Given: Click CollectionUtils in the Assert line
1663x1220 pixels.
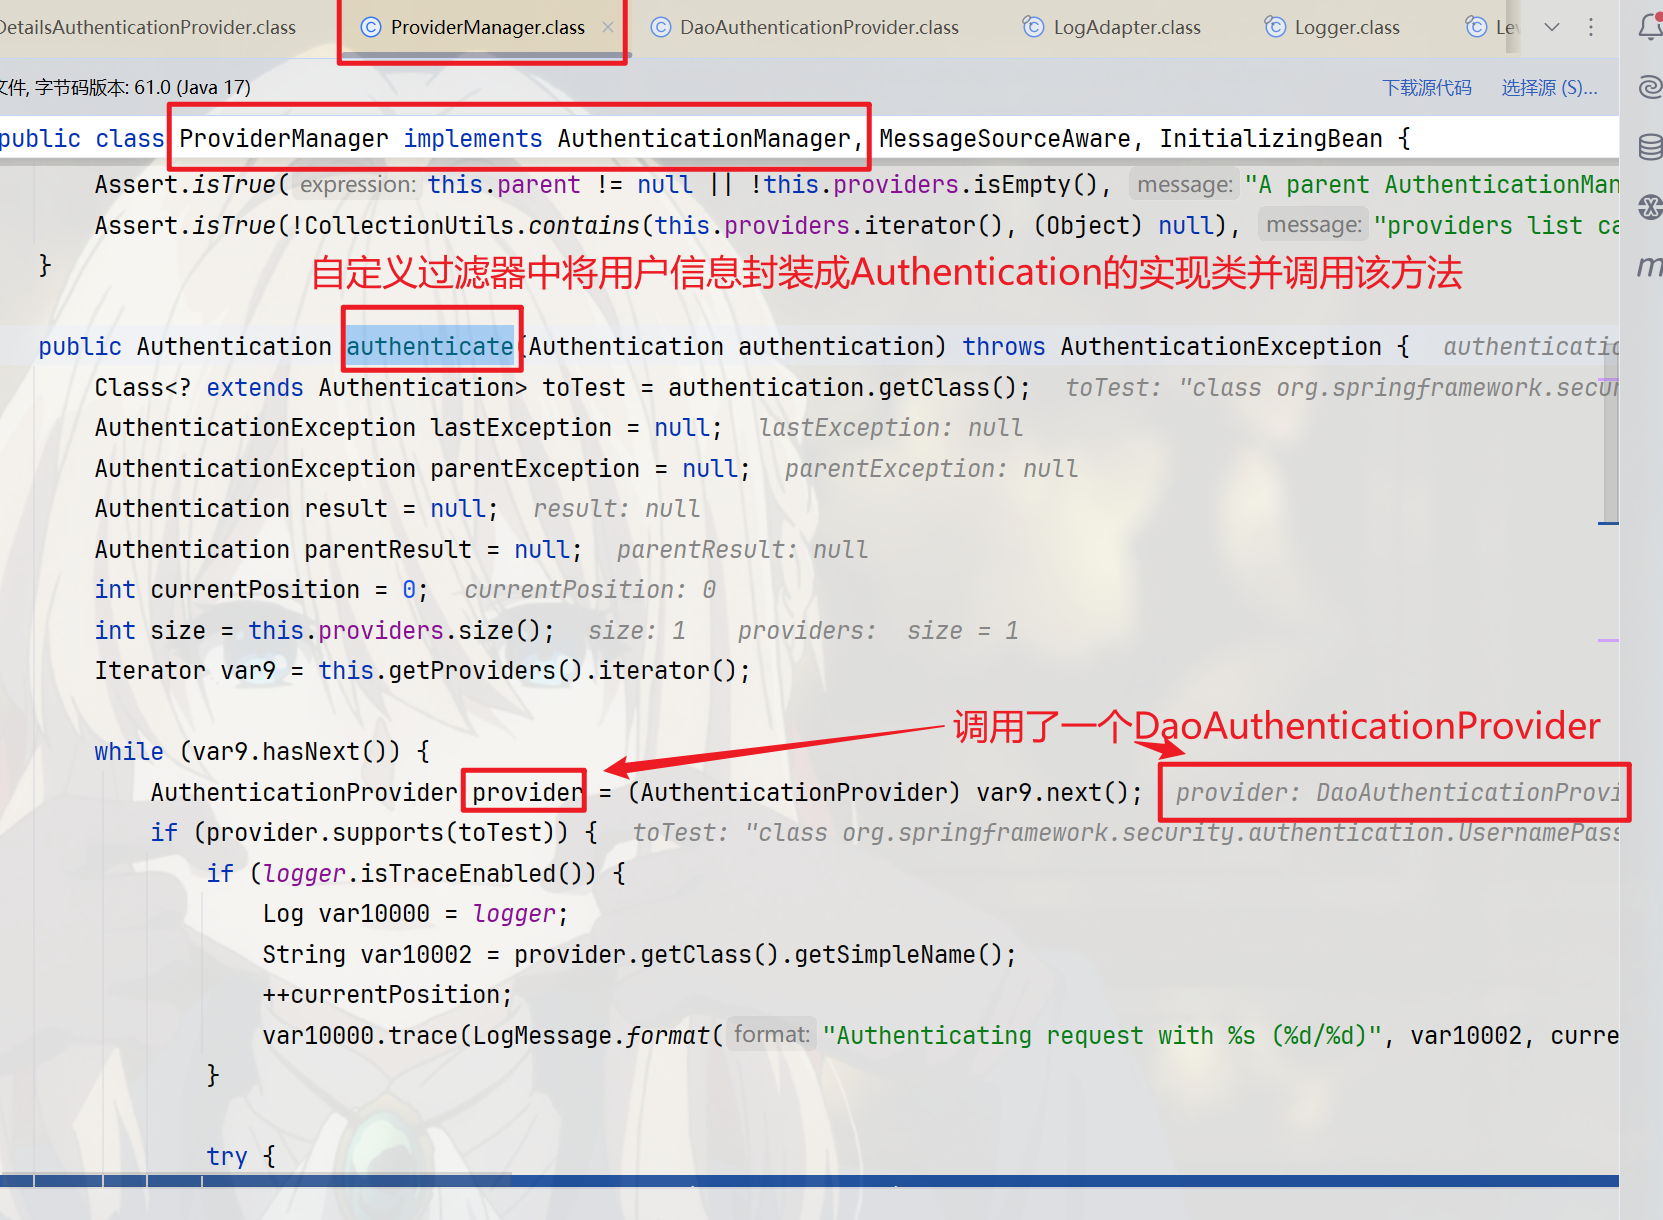Looking at the screenshot, I should (409, 226).
